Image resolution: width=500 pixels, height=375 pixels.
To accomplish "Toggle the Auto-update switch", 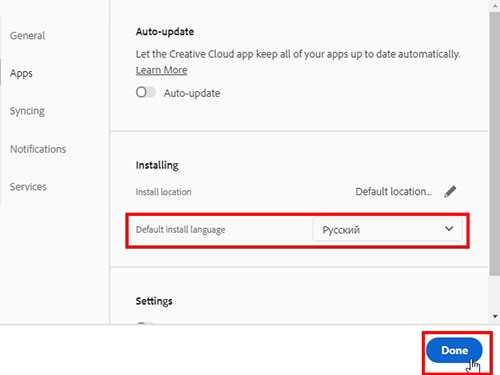I will pyautogui.click(x=146, y=92).
